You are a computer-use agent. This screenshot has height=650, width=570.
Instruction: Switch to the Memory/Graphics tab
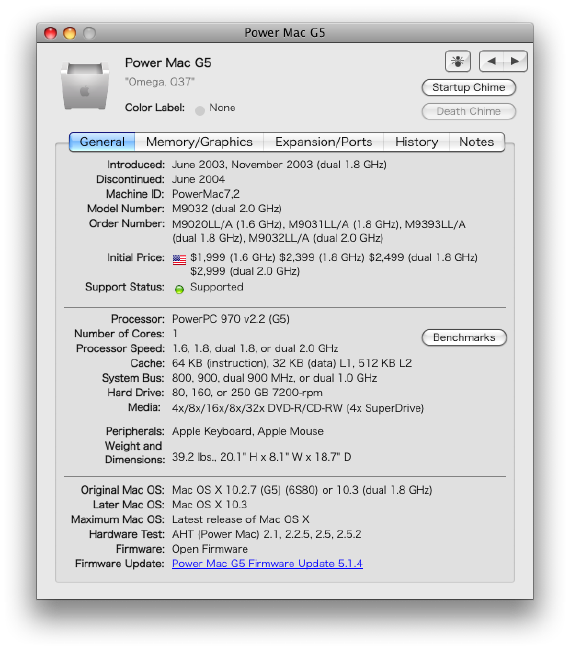(199, 142)
